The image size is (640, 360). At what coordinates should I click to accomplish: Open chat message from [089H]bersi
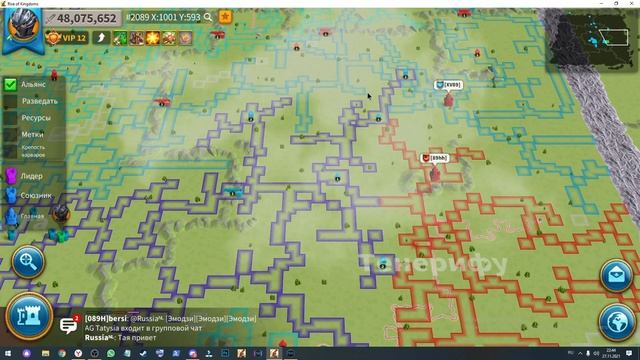click(x=171, y=318)
